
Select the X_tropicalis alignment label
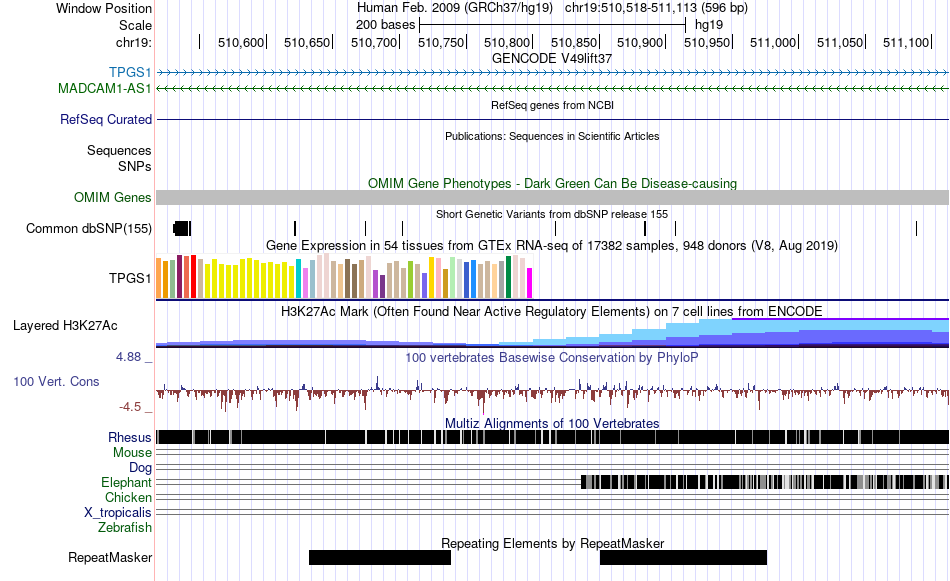point(118,513)
